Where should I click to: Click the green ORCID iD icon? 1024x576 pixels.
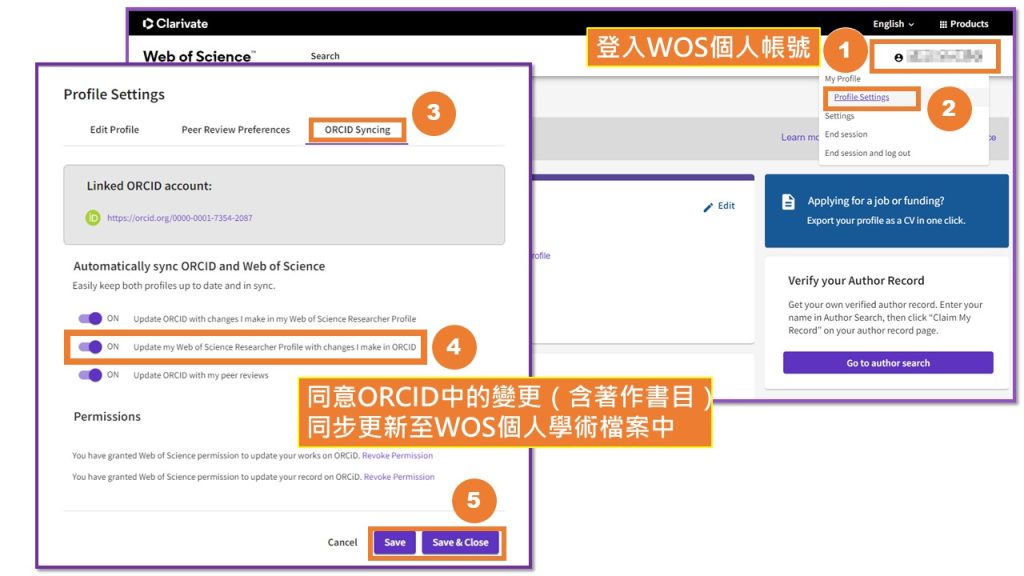93,217
